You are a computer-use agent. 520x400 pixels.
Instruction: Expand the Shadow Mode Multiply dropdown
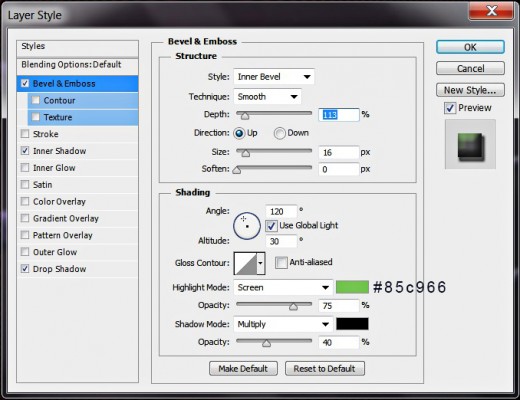tap(283, 324)
